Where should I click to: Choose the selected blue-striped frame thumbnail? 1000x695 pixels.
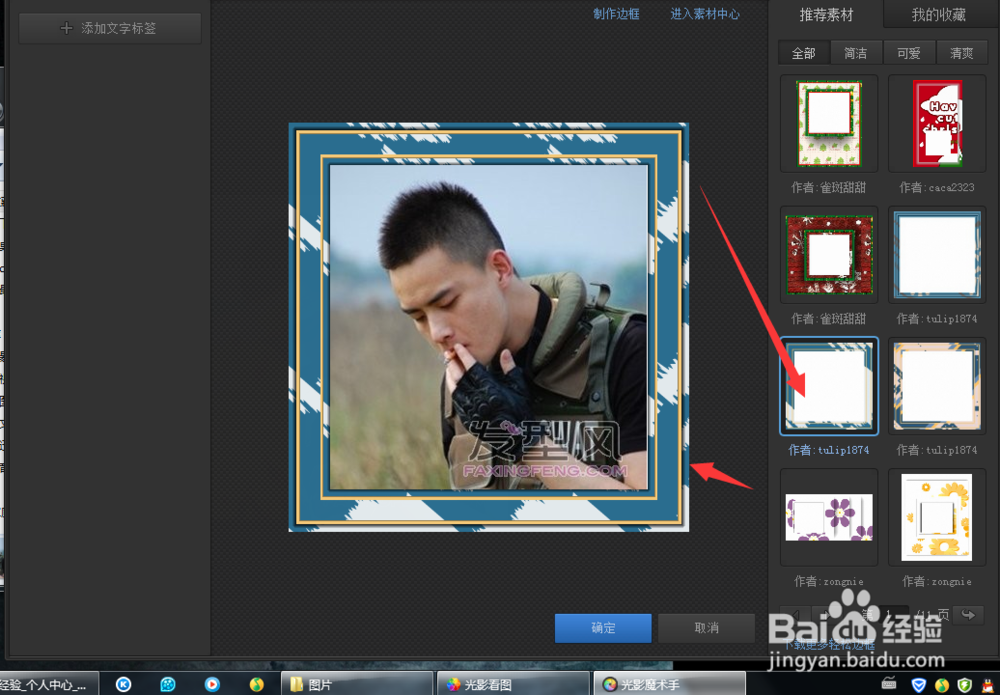829,386
